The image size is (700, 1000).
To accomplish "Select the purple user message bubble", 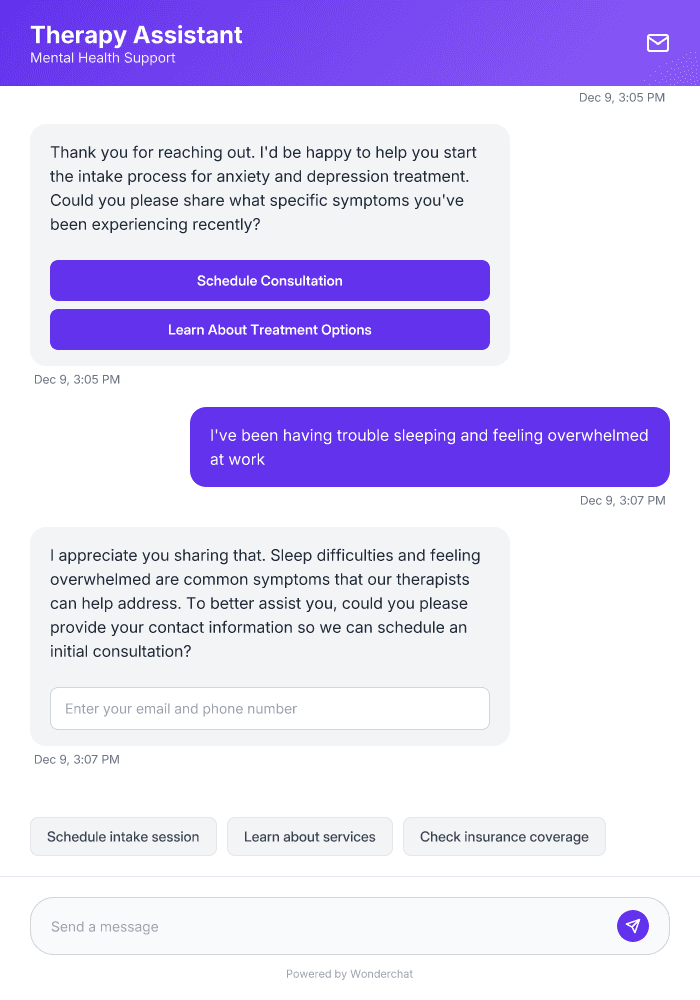I will click(429, 447).
